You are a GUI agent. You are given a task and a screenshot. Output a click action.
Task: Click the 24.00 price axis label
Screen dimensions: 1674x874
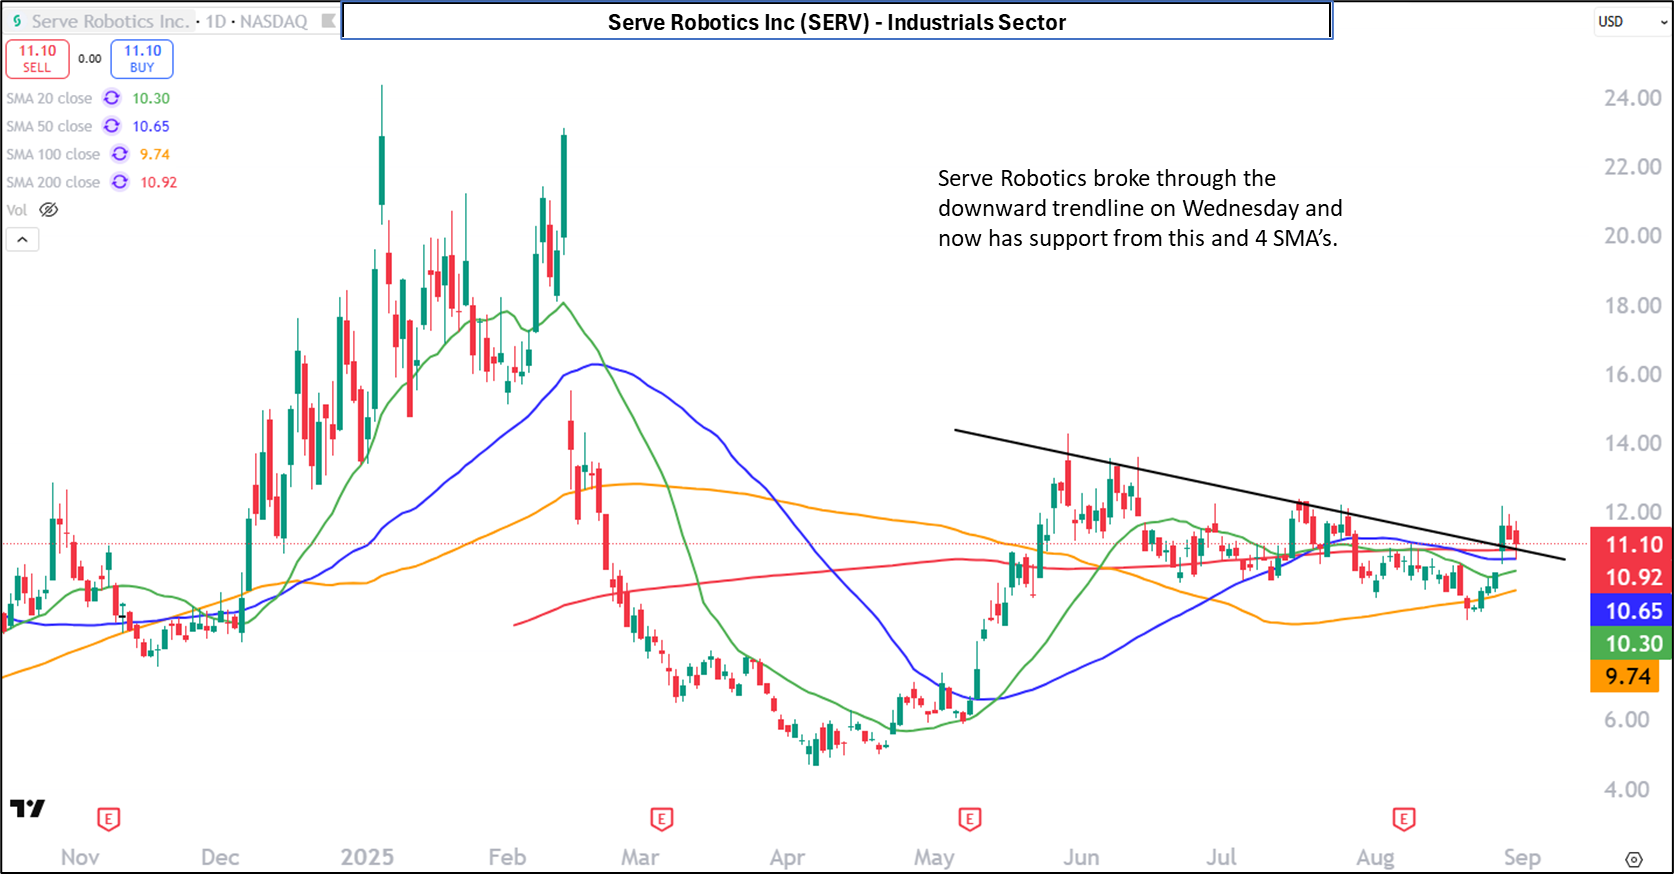(x=1632, y=98)
